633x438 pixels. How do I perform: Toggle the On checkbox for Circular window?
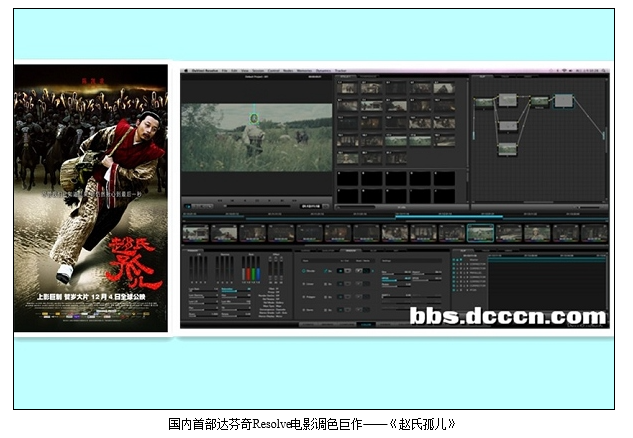click(x=325, y=271)
